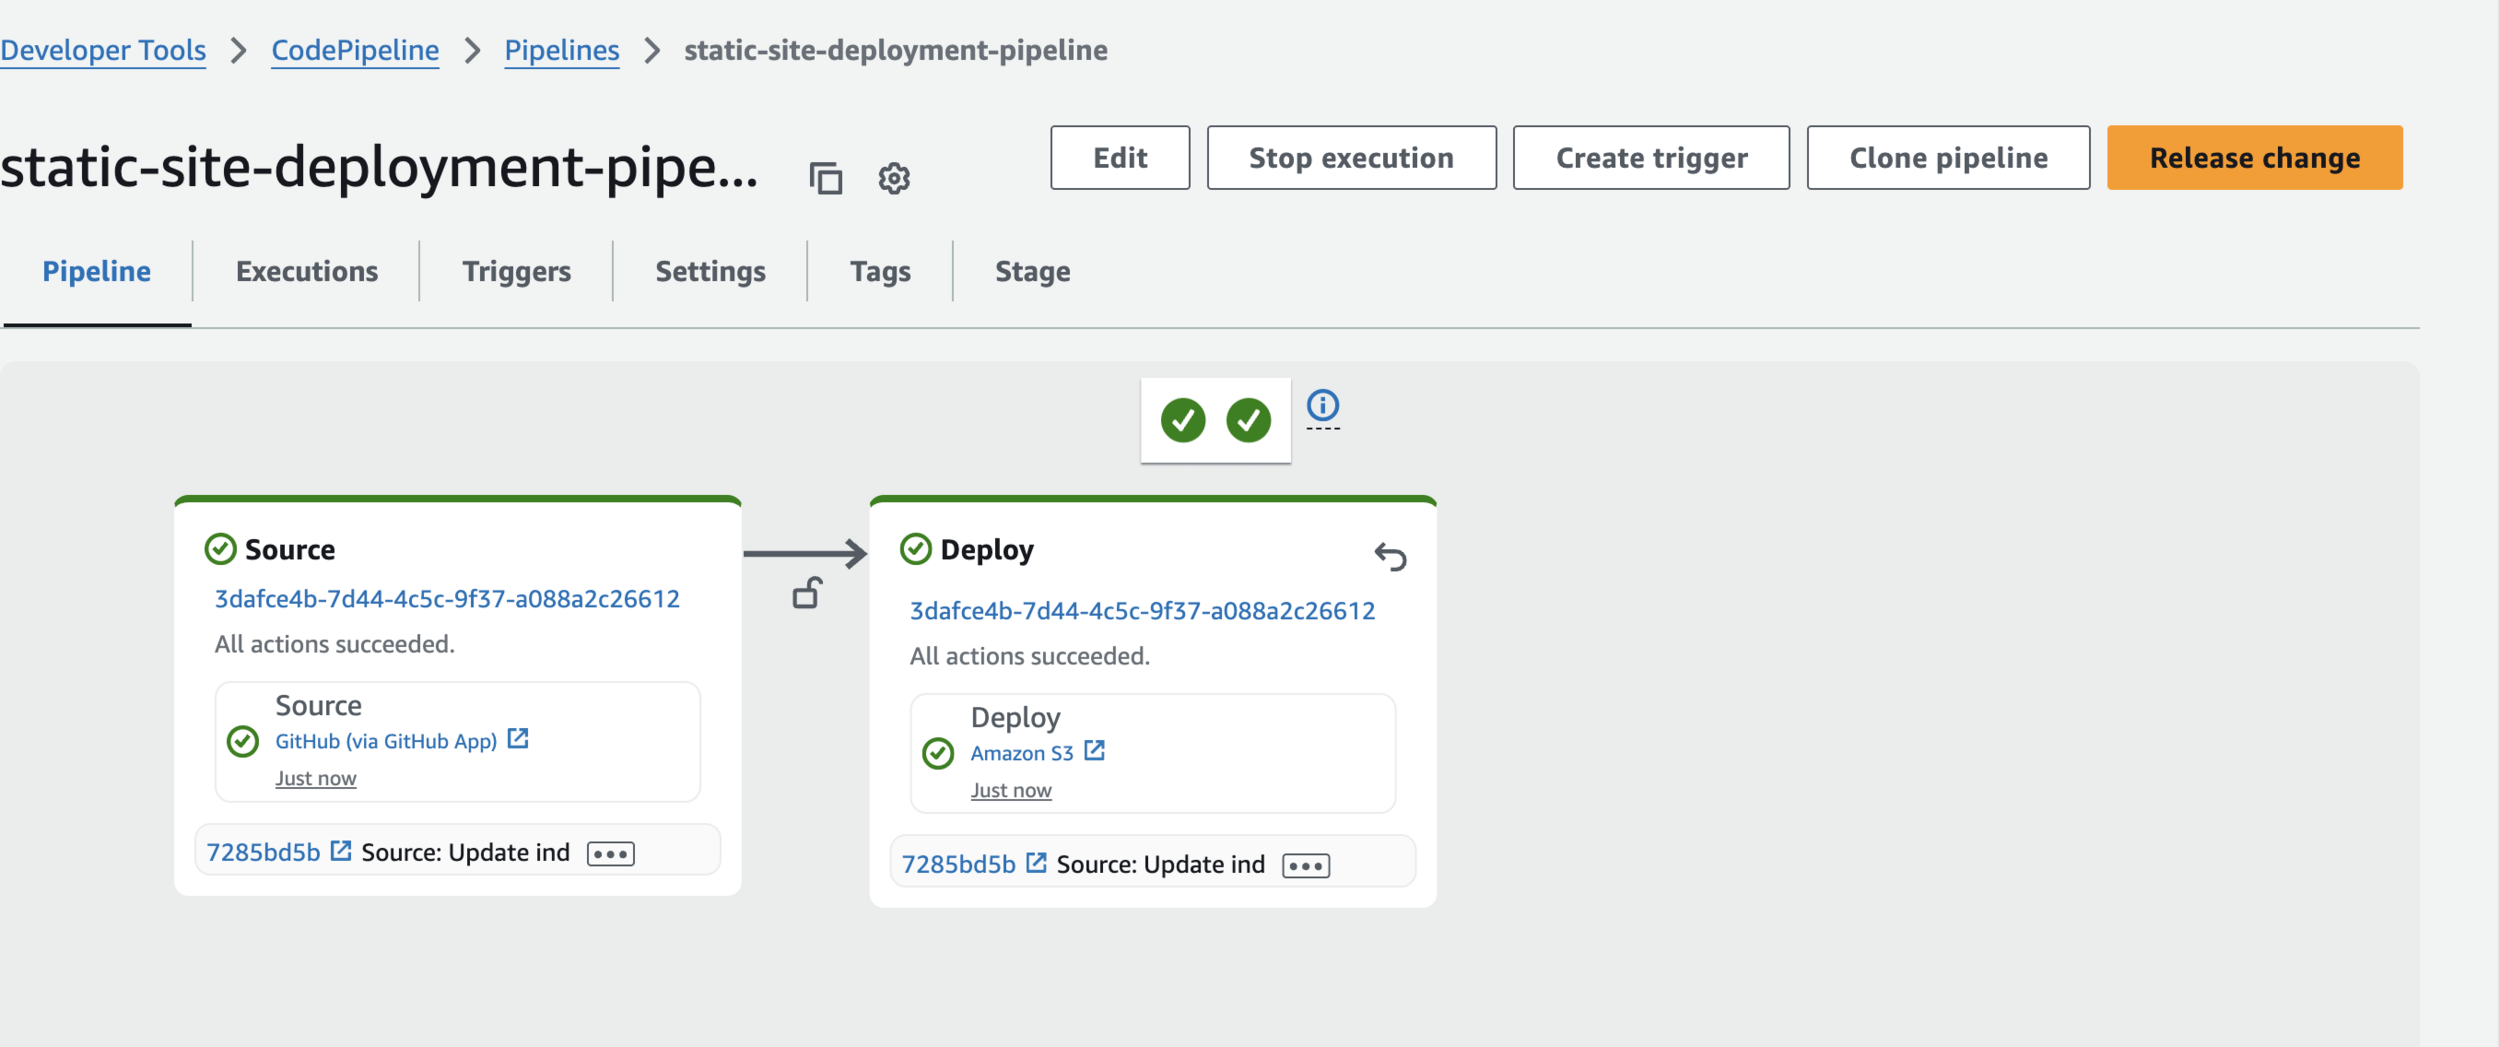The image size is (2500, 1047).
Task: Click the 'Deploy' stage title text
Action: [x=987, y=550]
